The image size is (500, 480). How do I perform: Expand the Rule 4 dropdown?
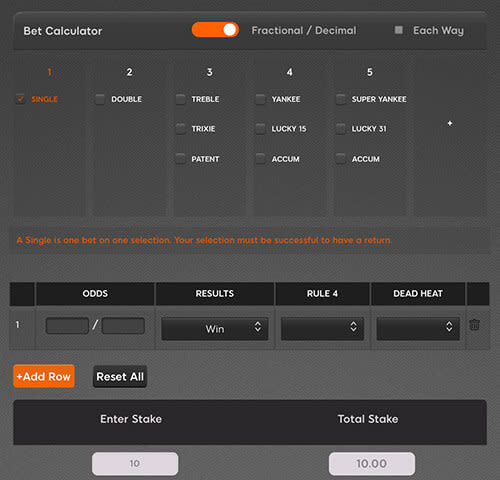[322, 329]
